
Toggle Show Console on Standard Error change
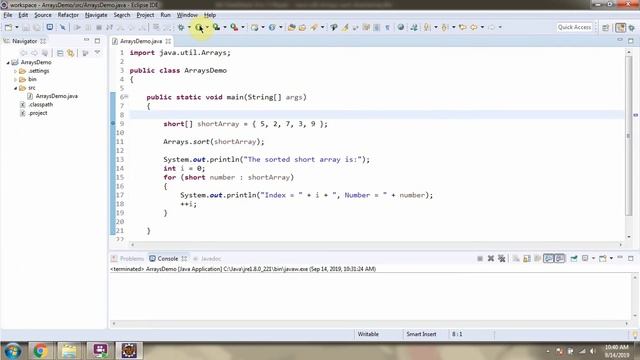pos(560,258)
